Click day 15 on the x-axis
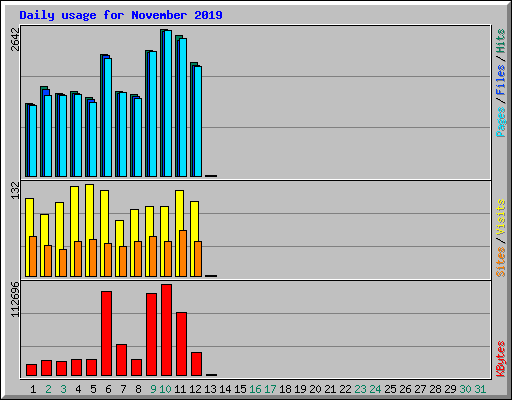The image size is (512, 400). [x=240, y=389]
